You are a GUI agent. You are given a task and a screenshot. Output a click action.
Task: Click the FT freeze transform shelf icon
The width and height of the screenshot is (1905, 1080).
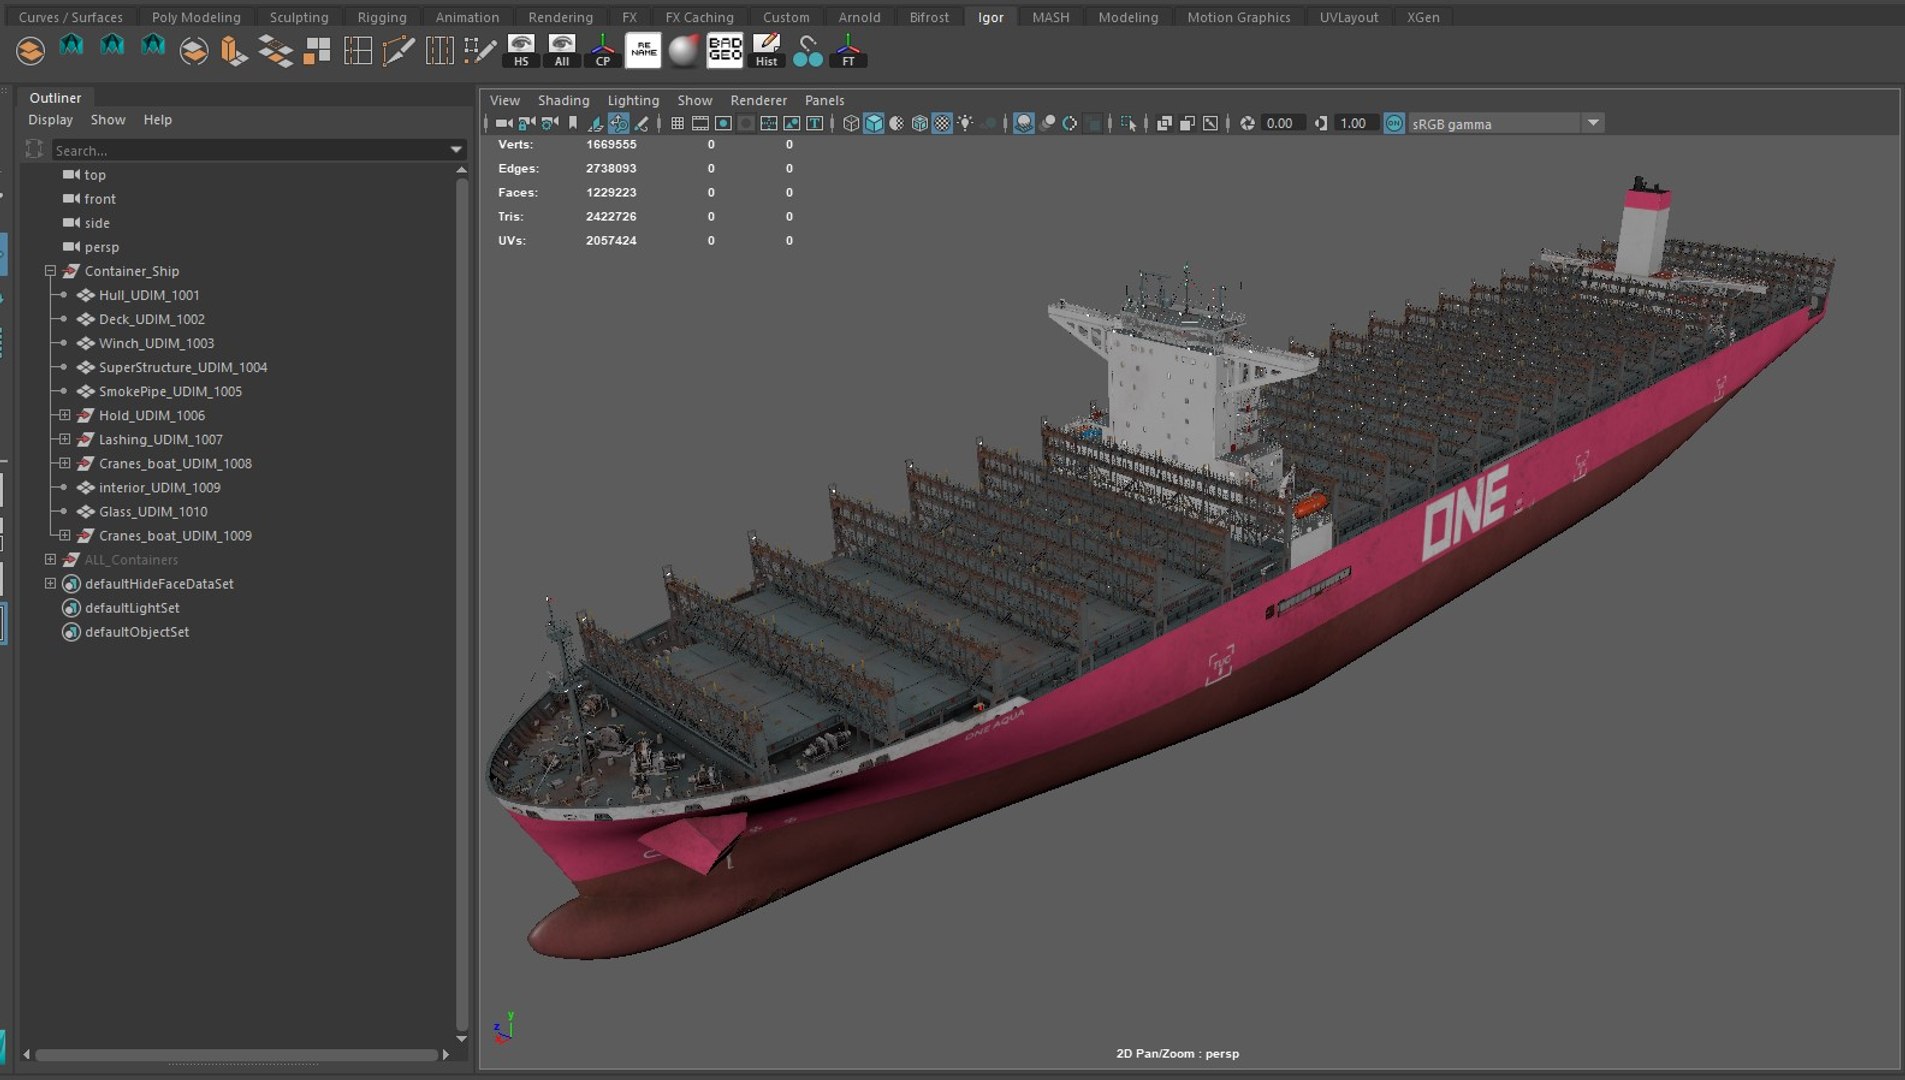[x=848, y=50]
